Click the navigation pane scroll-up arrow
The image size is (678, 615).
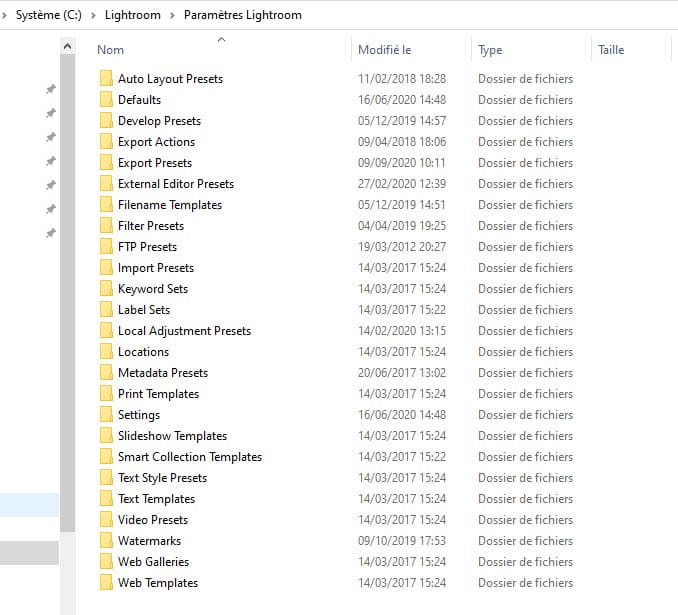pos(67,46)
